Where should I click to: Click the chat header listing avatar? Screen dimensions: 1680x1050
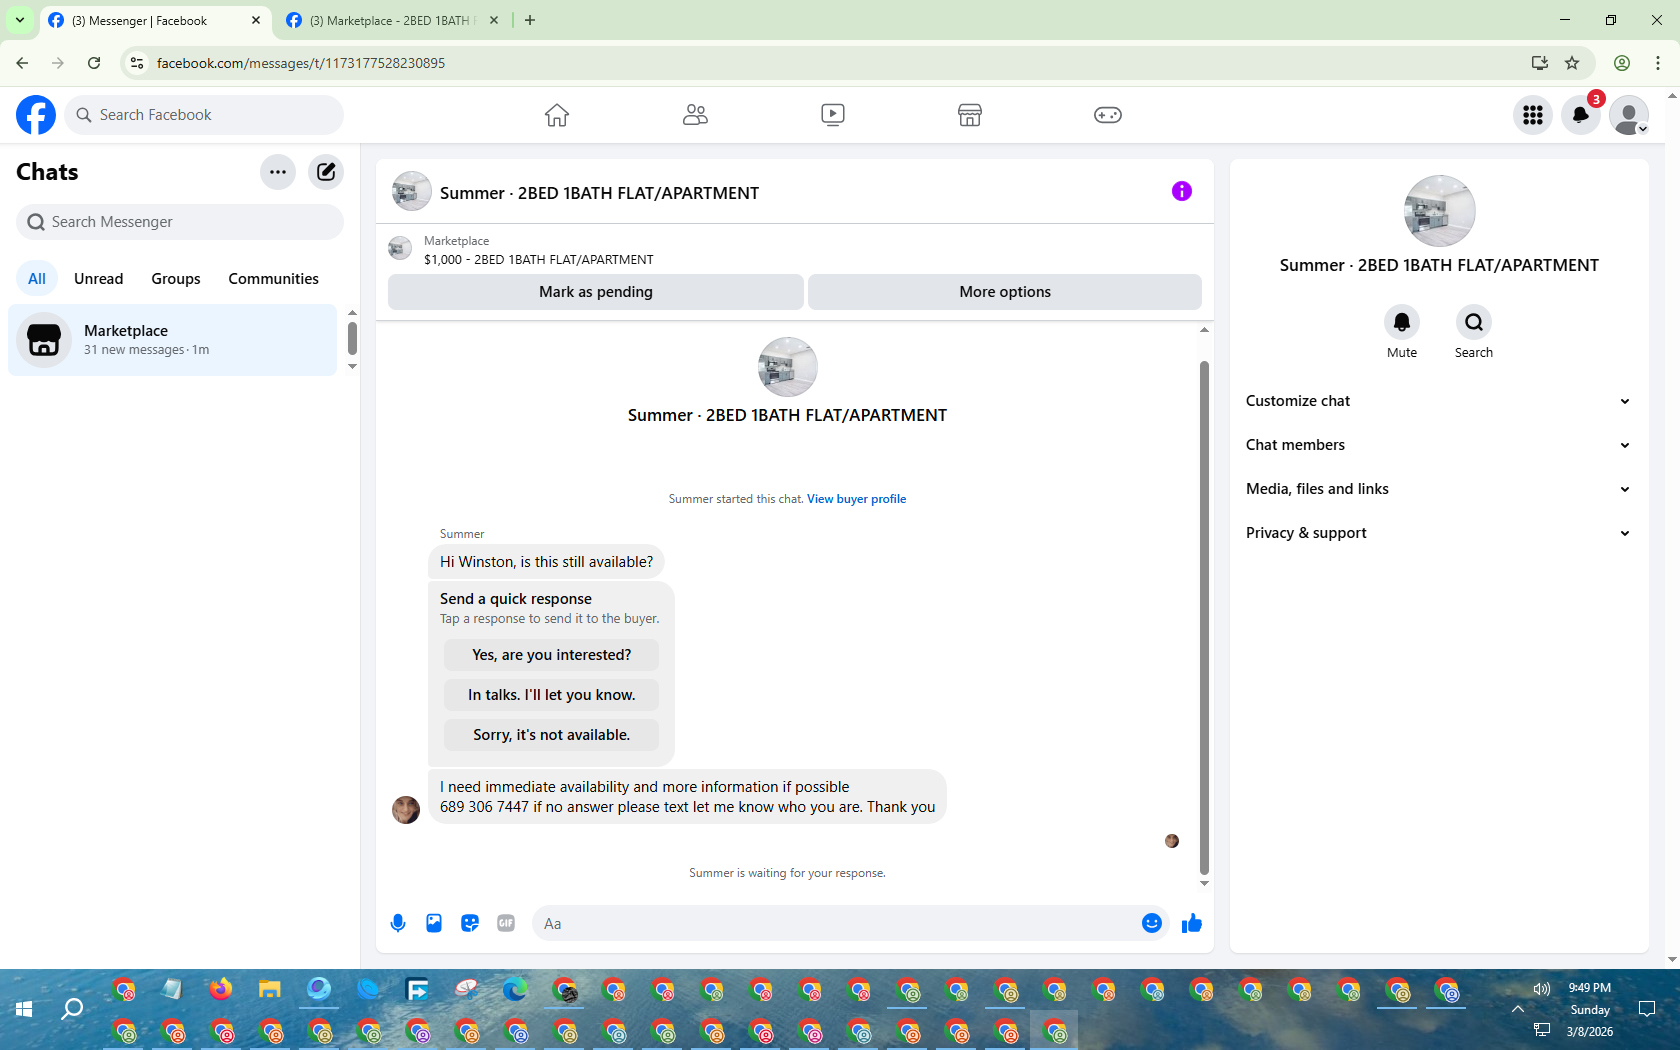click(411, 191)
